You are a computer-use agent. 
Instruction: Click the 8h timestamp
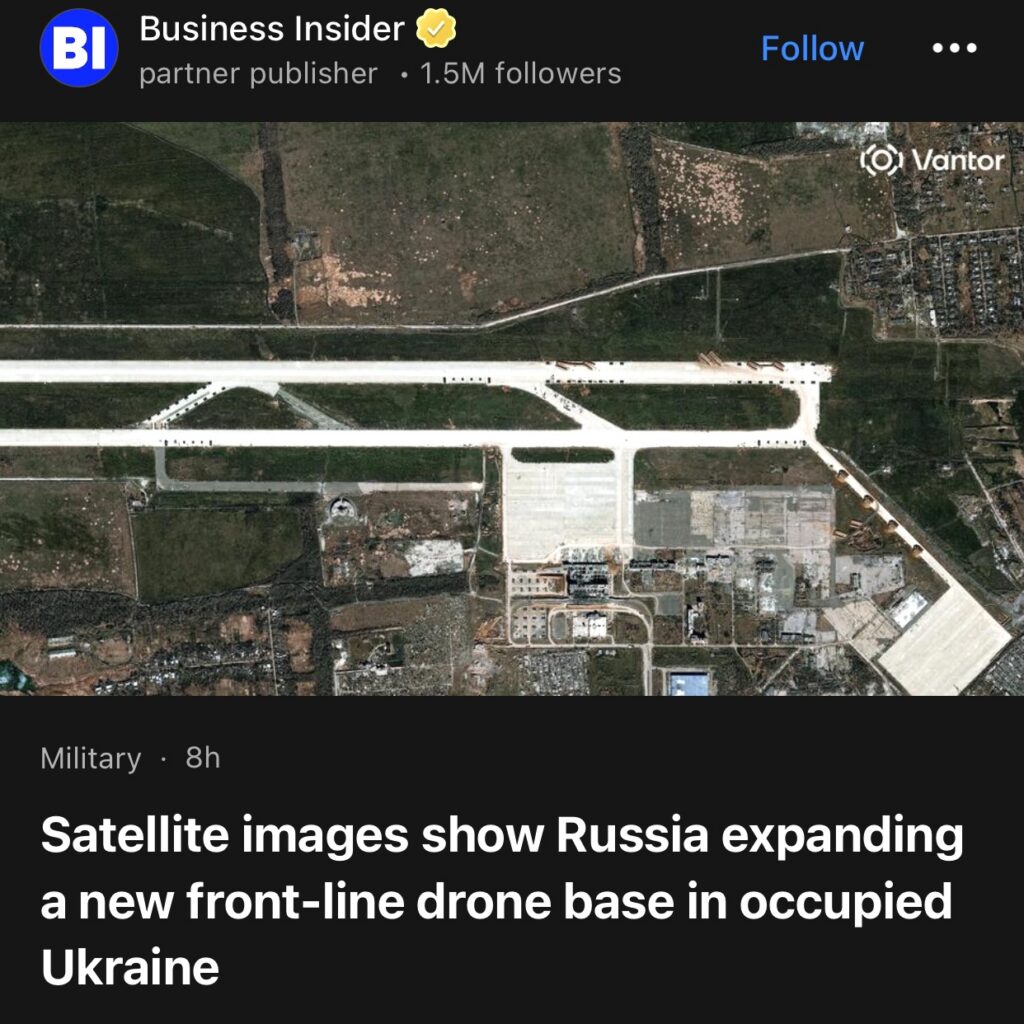[x=203, y=758]
